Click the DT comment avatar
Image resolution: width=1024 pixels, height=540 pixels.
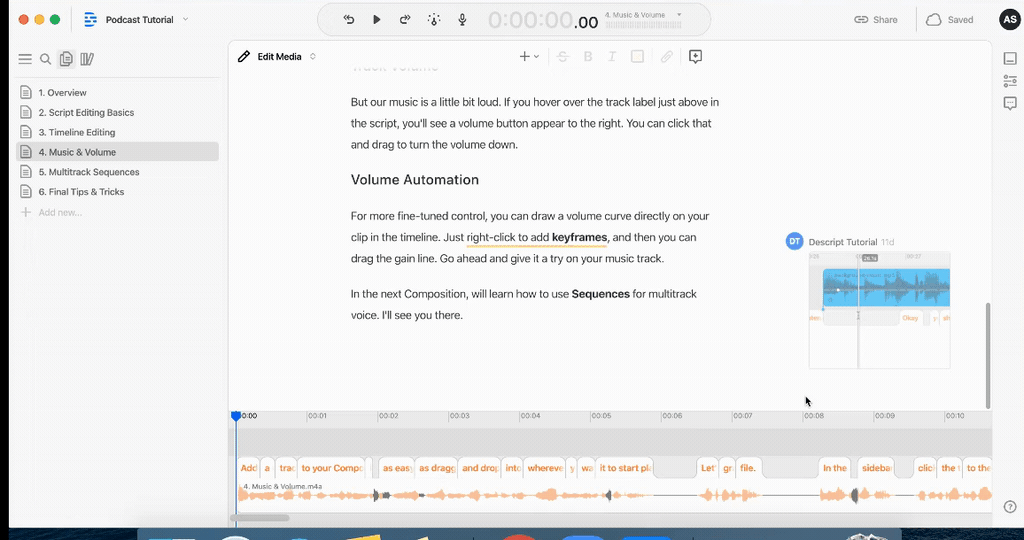[794, 241]
